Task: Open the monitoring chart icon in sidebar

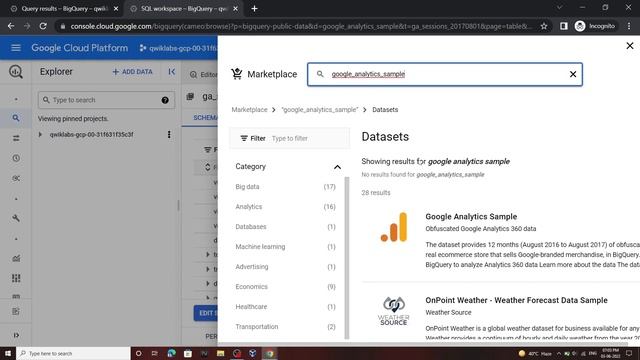Action: (x=16, y=258)
